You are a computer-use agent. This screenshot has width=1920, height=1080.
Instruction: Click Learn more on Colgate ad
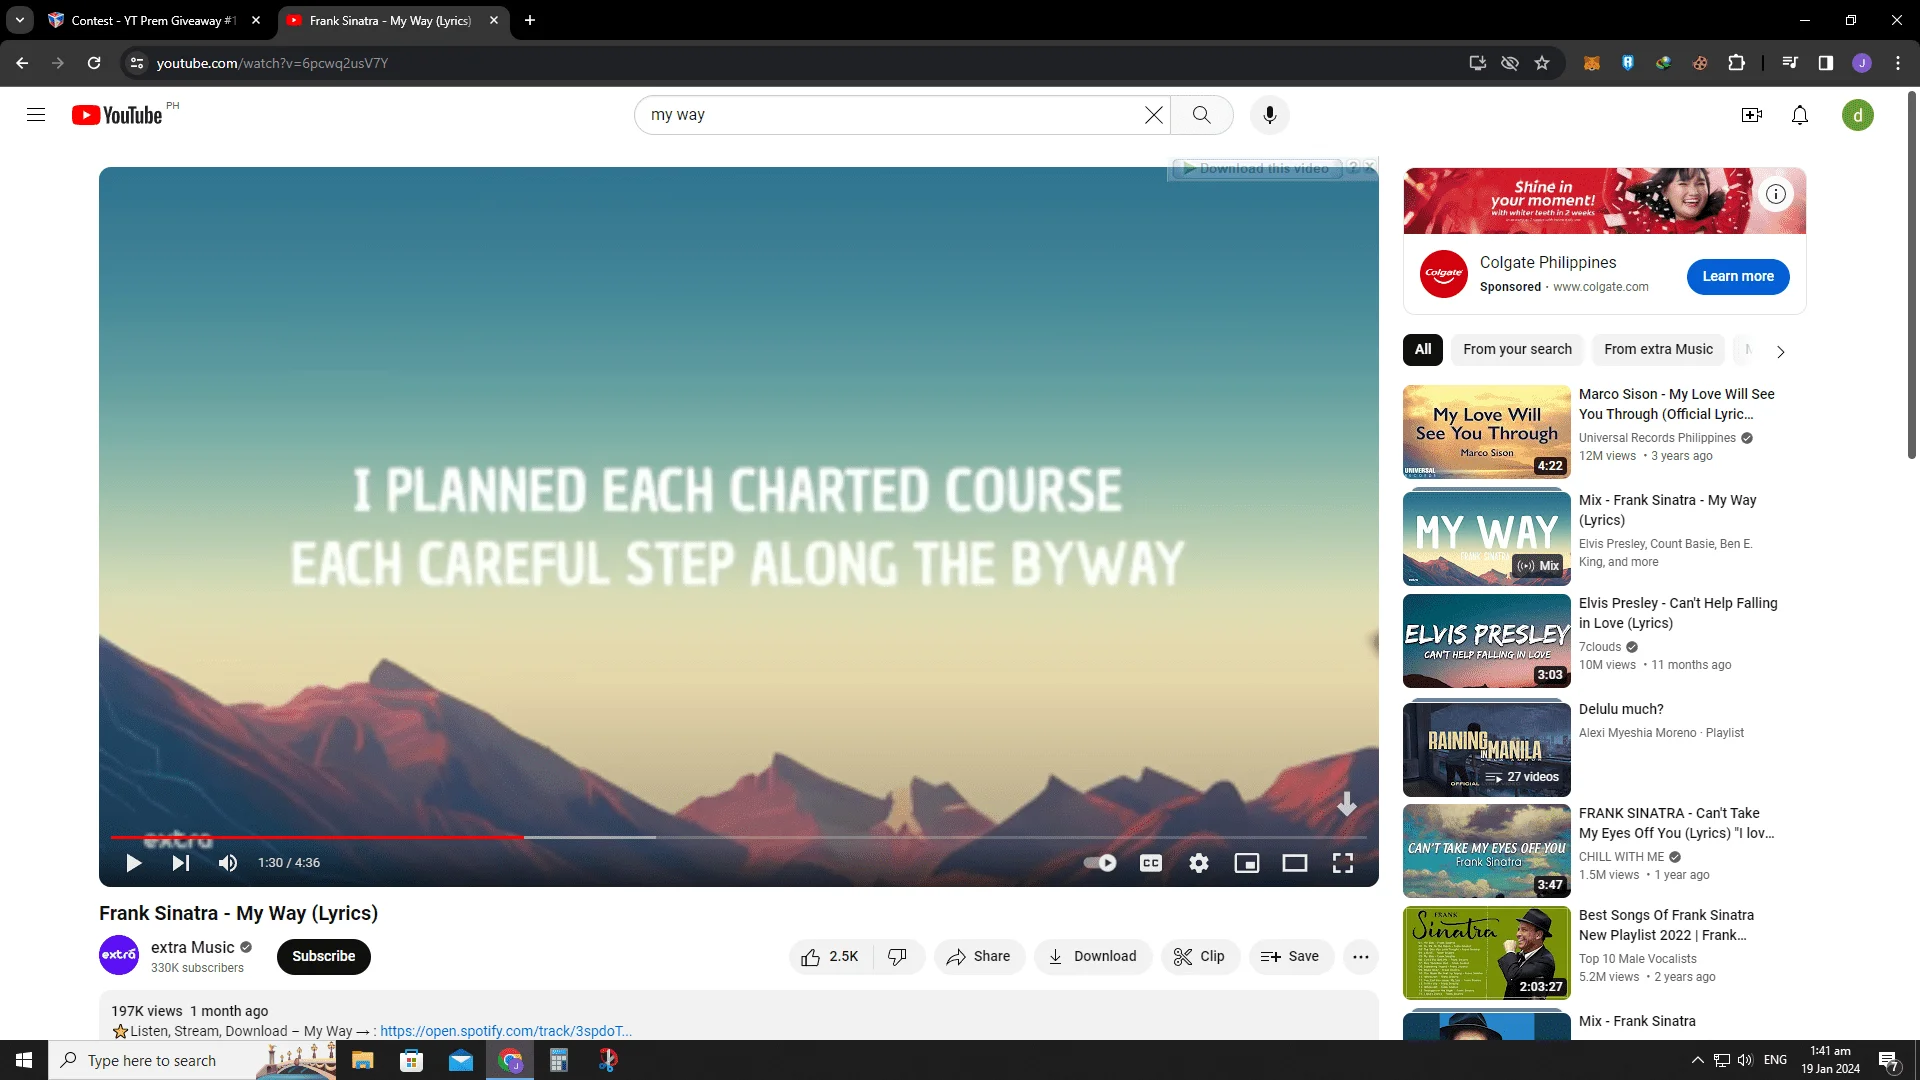[1738, 277]
